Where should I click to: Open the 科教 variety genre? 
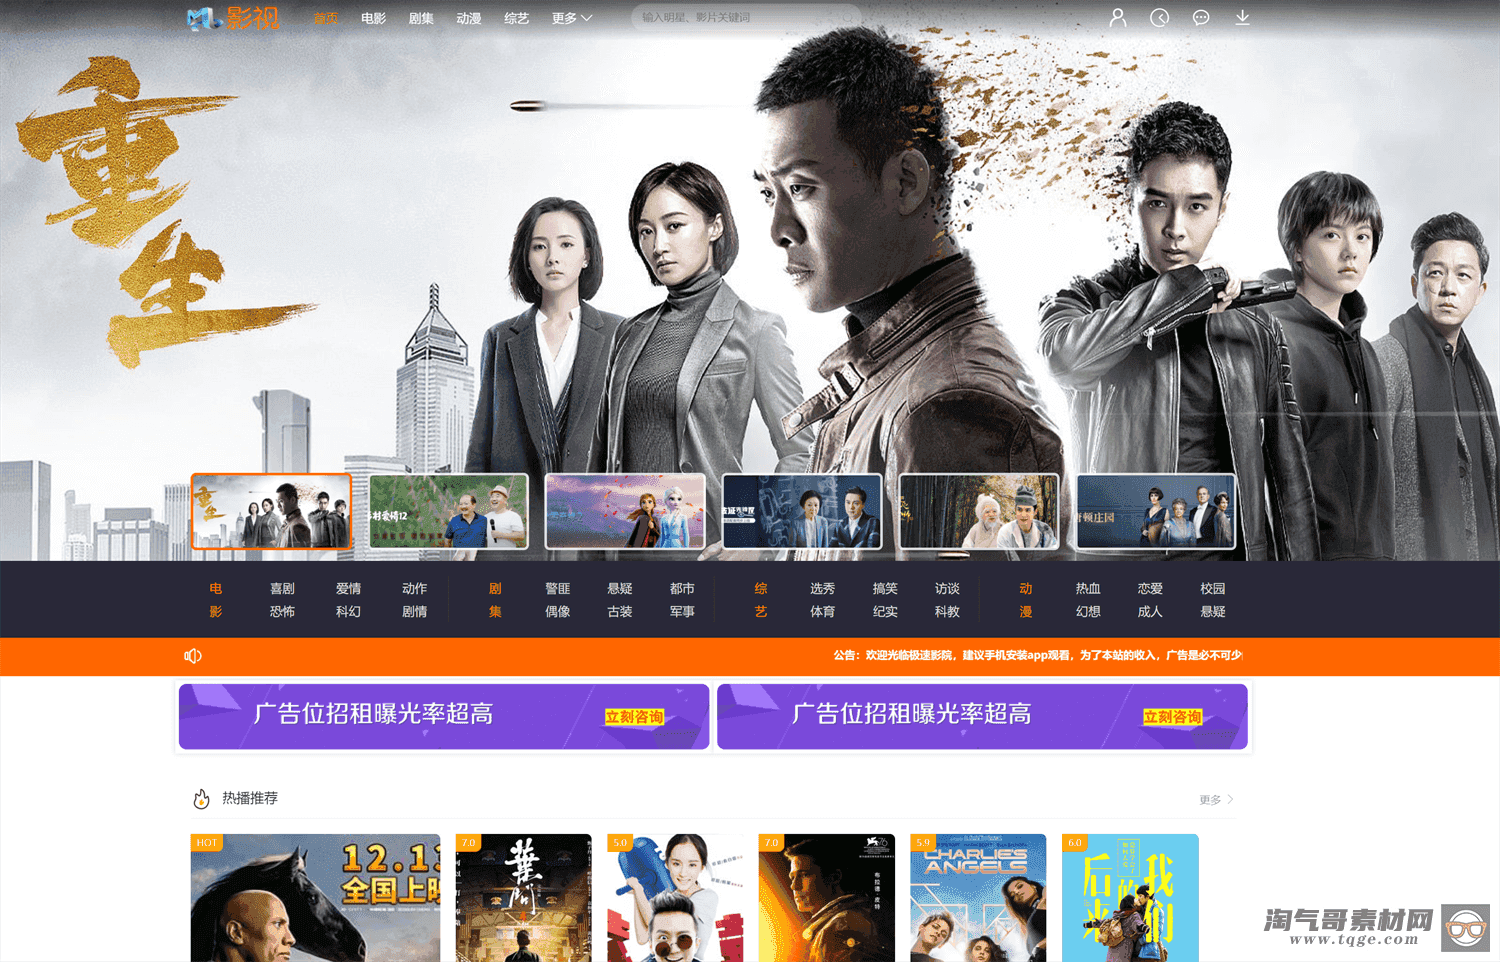pos(947,612)
